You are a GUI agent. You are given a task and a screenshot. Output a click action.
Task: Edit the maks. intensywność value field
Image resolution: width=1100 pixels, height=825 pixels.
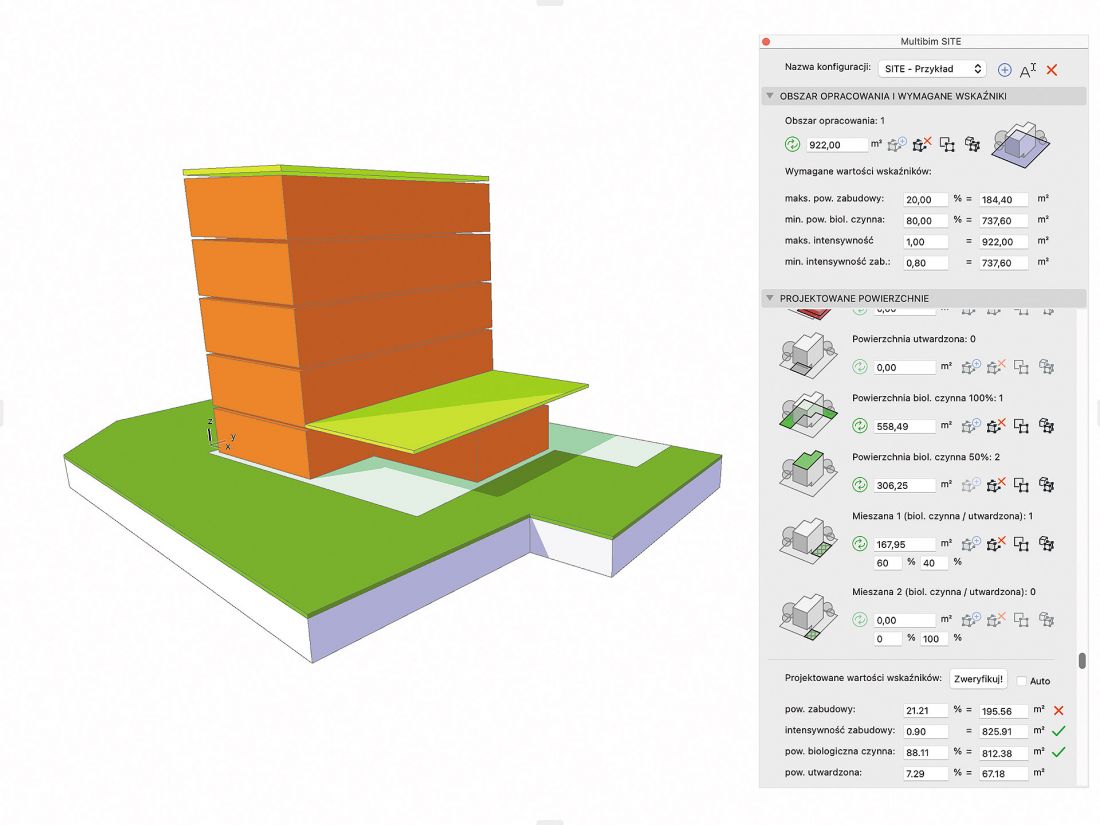925,242
